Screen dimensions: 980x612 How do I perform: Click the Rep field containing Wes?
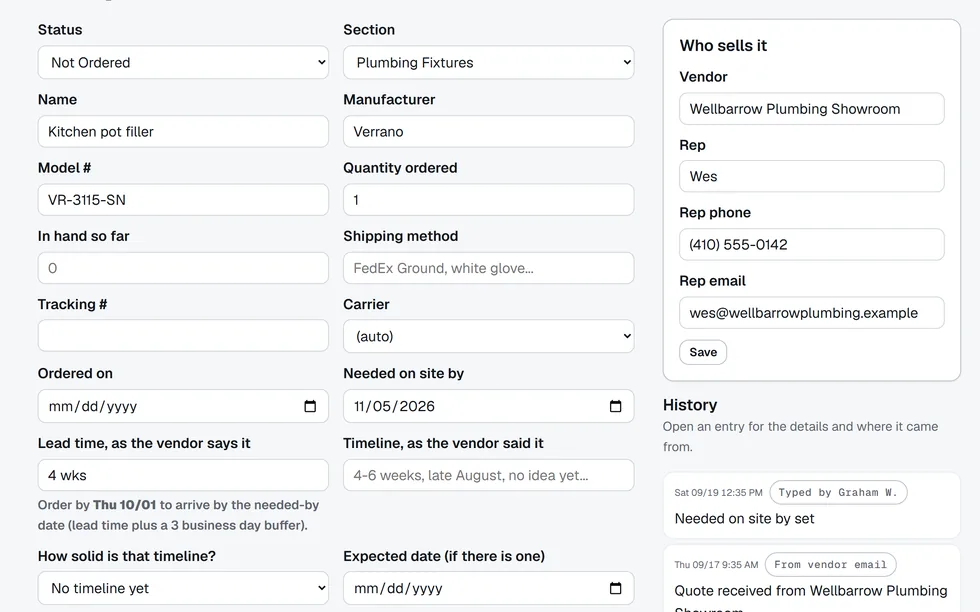[x=812, y=176]
